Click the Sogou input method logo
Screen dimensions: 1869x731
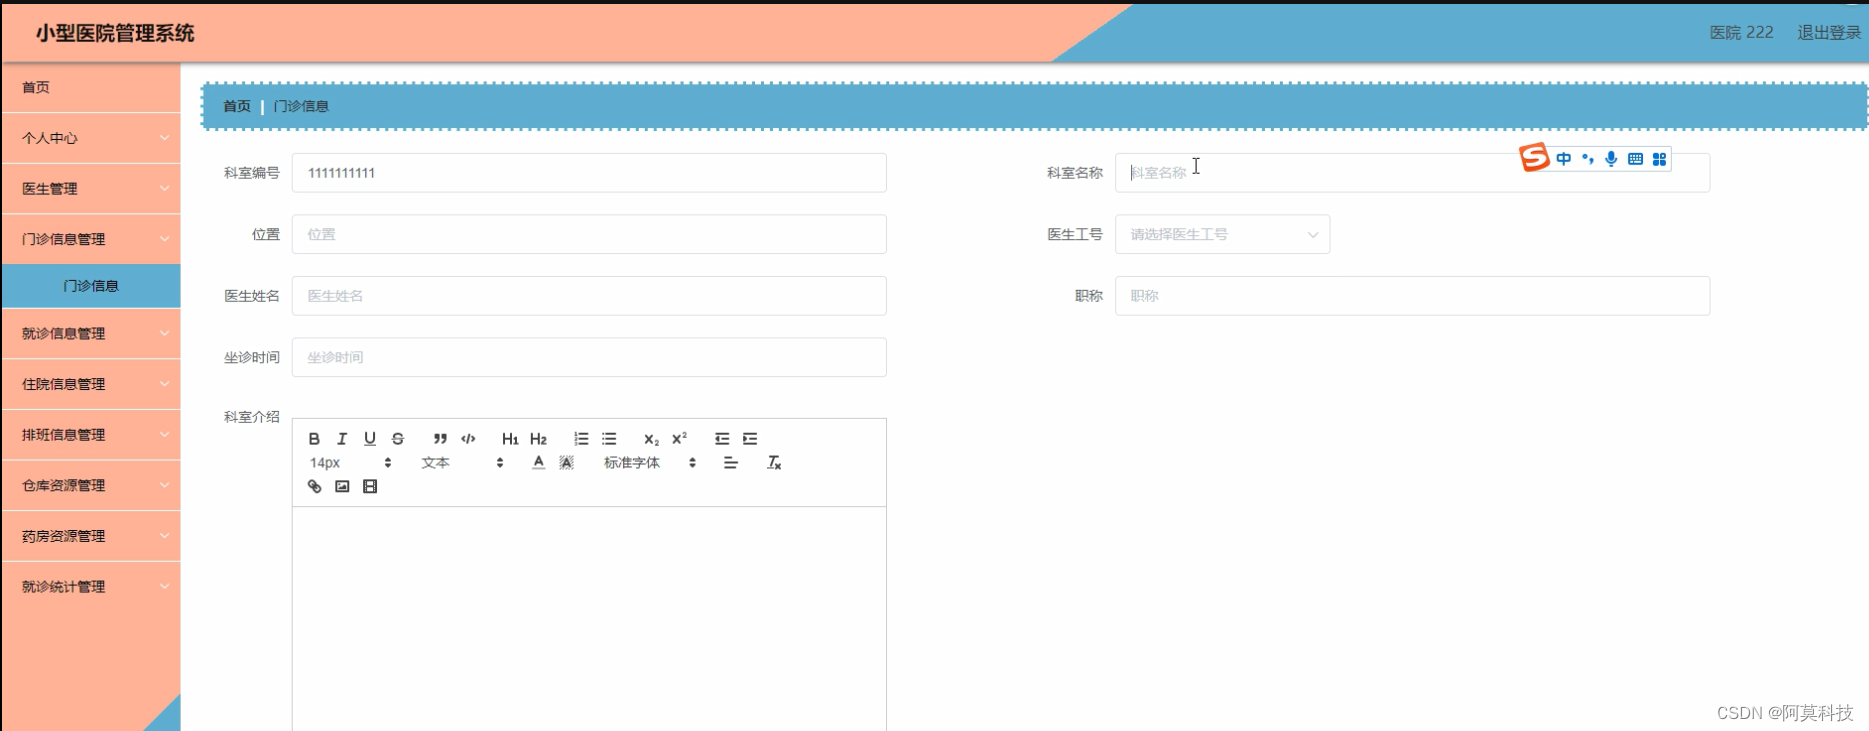point(1534,158)
